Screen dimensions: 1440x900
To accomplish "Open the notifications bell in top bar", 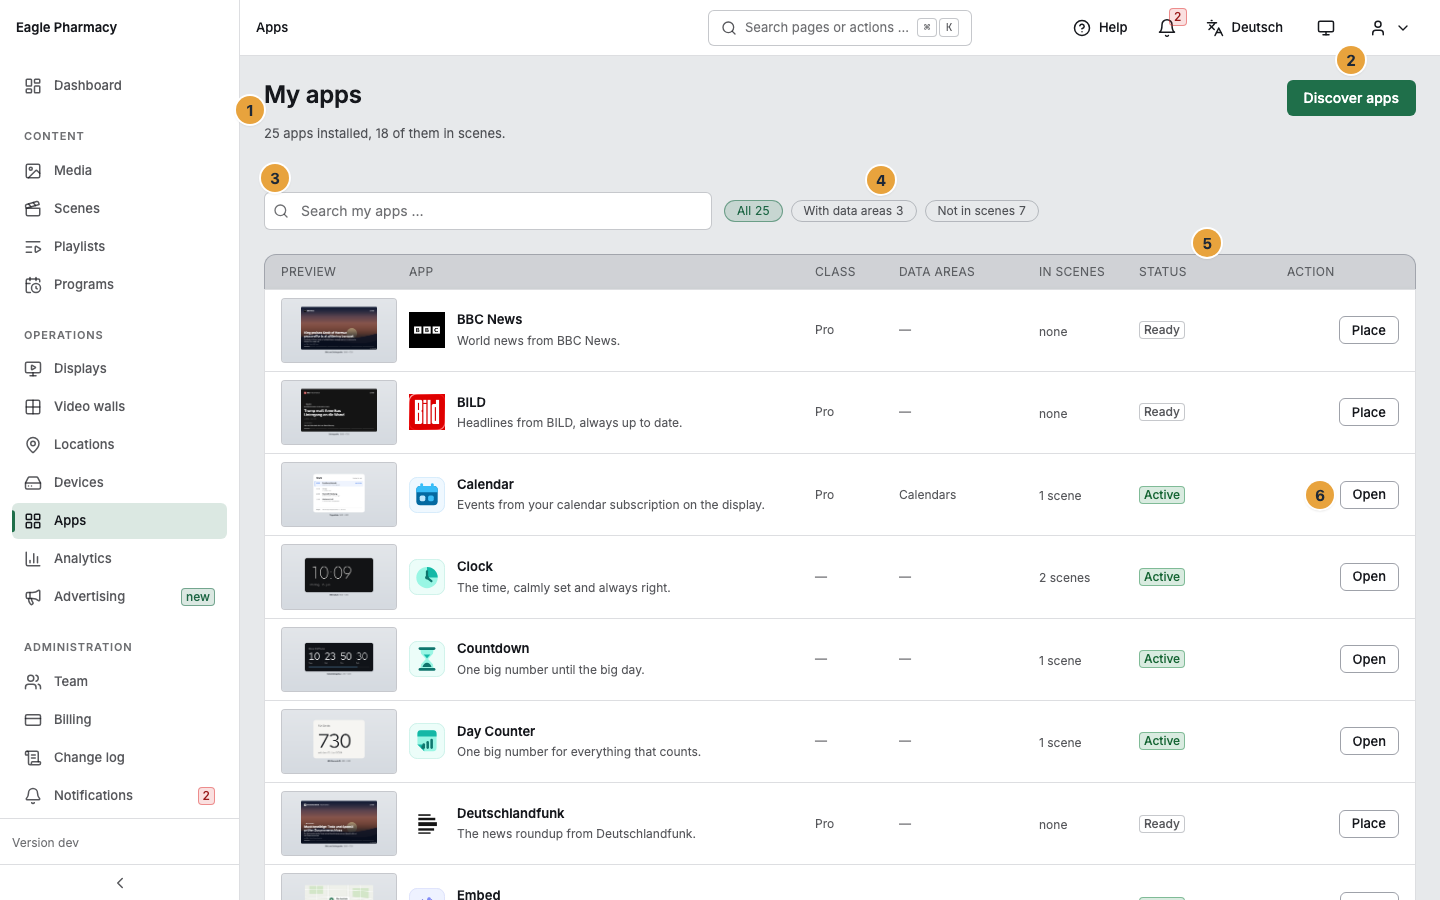I will click(1167, 28).
